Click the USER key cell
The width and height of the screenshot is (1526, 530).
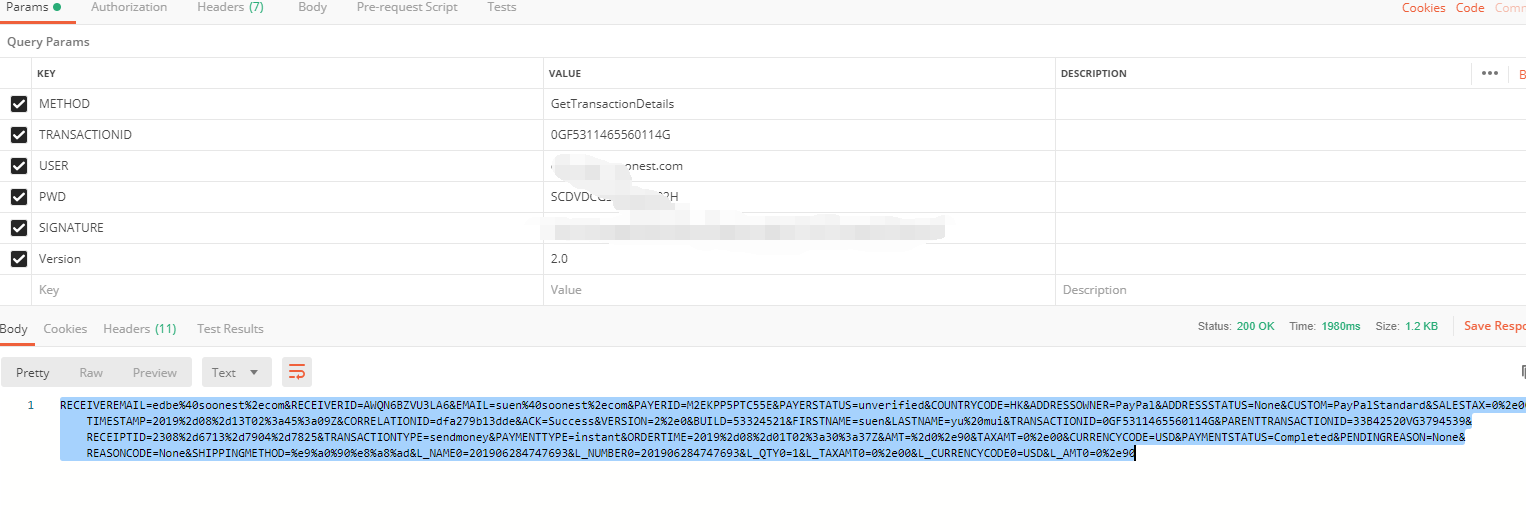point(288,166)
